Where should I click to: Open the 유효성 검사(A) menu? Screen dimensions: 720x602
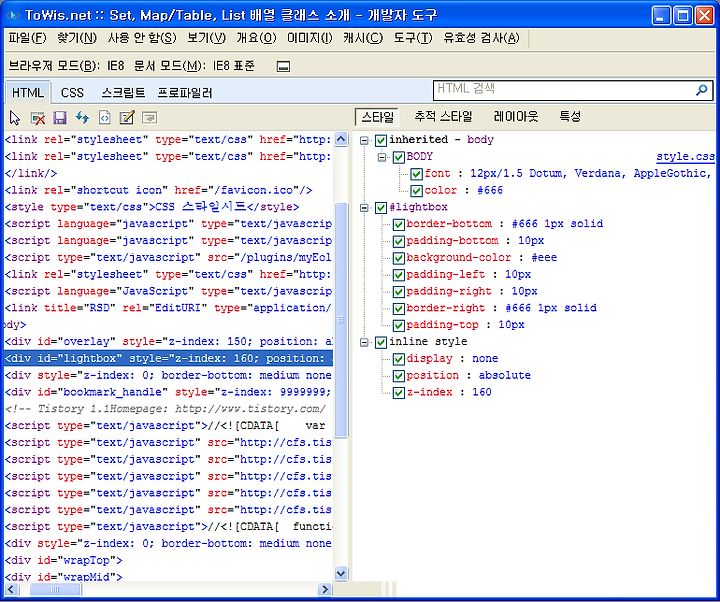481,38
